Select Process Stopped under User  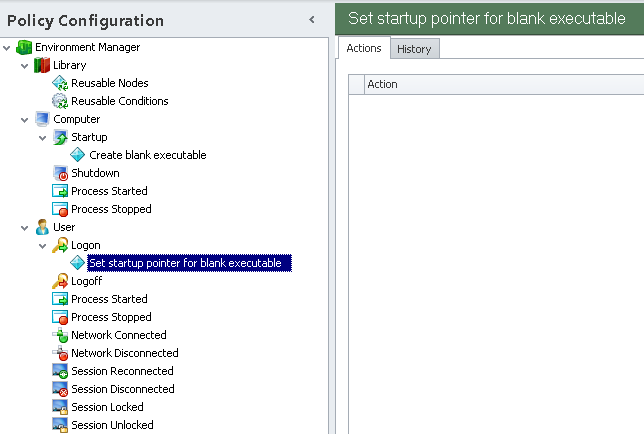[x=111, y=317]
